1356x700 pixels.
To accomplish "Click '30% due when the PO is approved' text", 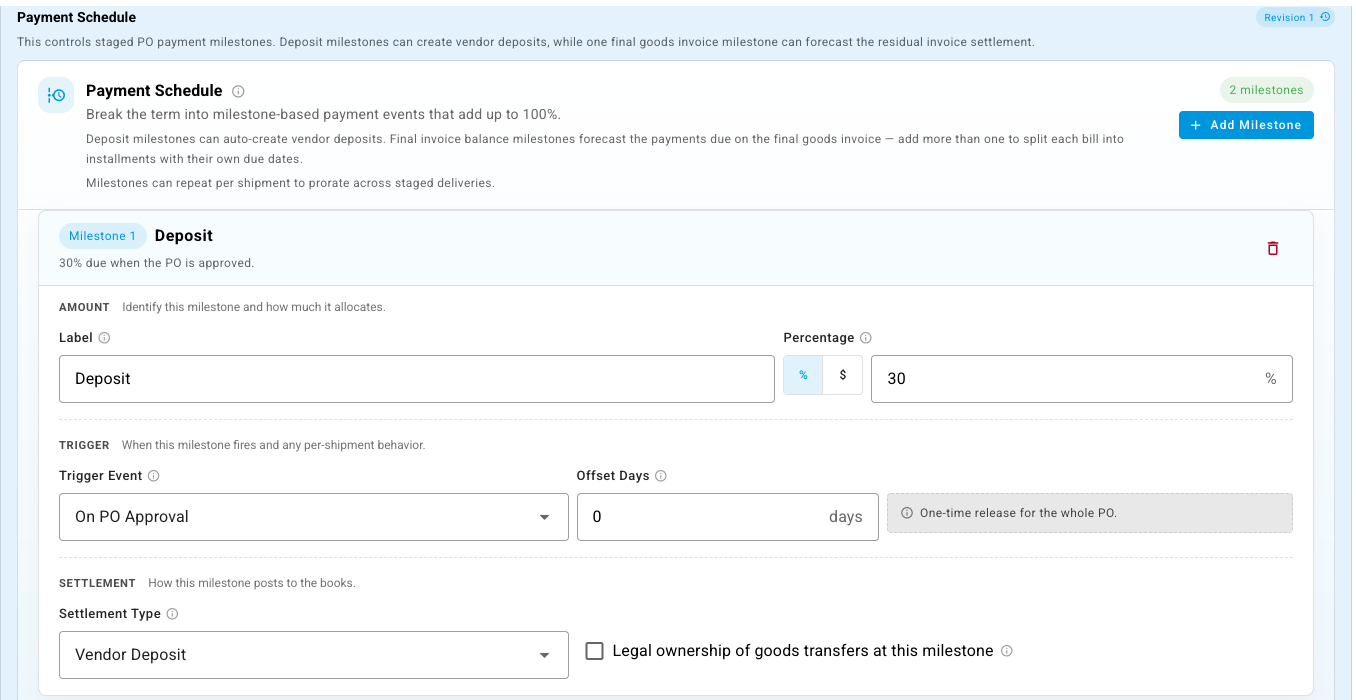I will (x=156, y=263).
